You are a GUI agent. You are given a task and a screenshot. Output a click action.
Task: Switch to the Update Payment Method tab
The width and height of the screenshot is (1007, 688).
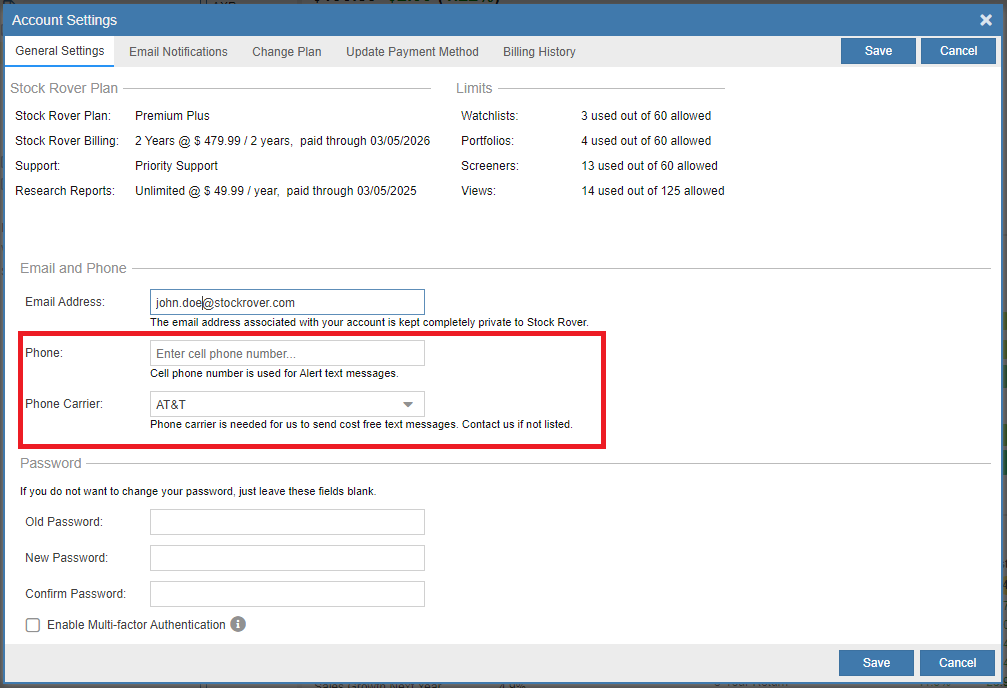[412, 51]
